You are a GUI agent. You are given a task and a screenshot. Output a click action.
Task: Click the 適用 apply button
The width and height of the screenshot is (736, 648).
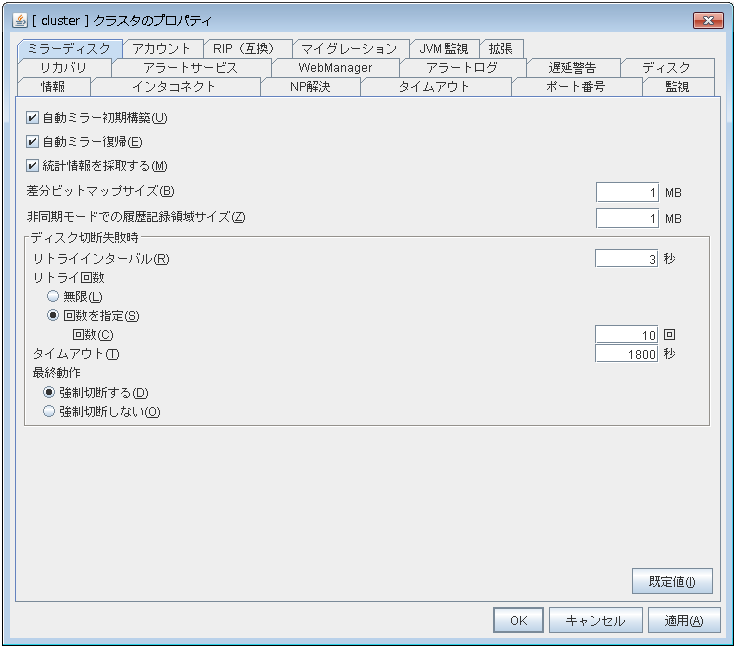[x=684, y=620]
